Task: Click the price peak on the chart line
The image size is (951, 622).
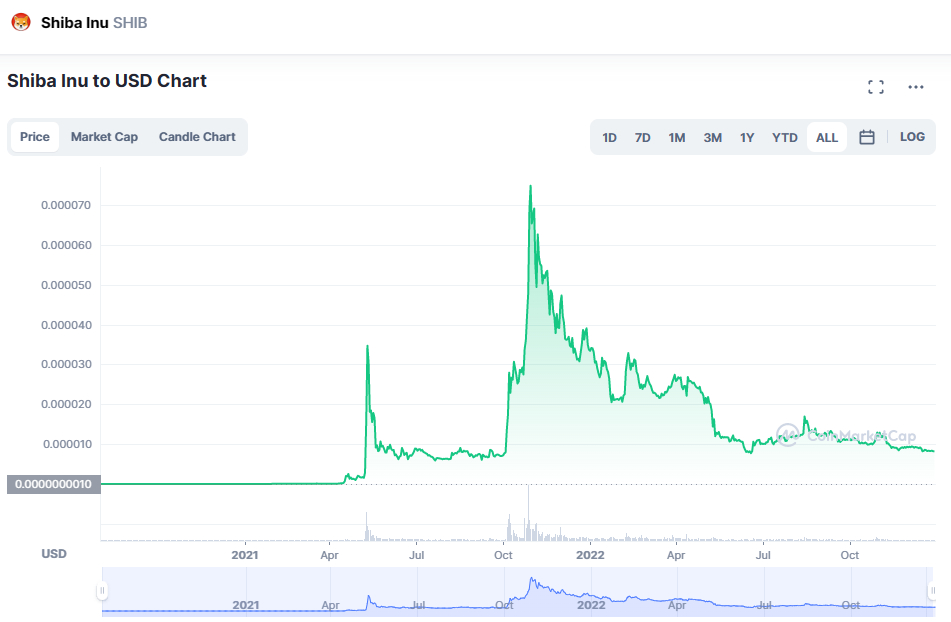Action: tap(530, 186)
